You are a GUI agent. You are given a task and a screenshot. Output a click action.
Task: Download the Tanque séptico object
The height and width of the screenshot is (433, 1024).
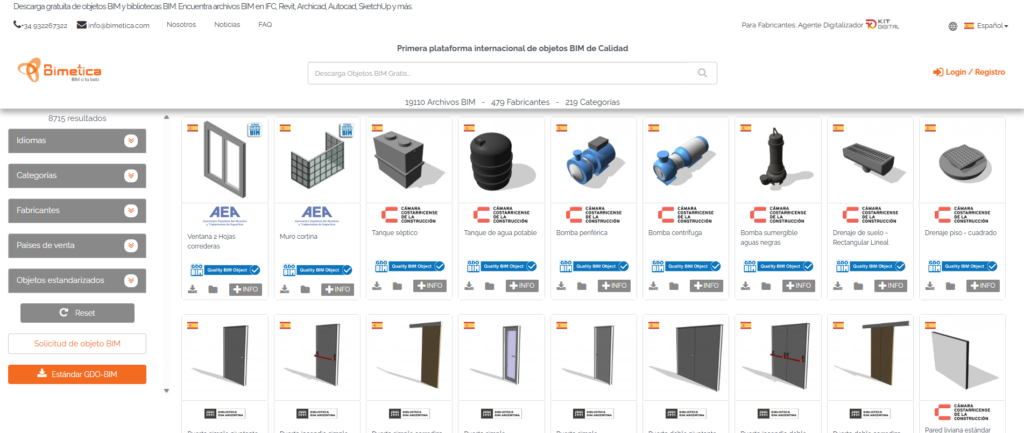[377, 286]
